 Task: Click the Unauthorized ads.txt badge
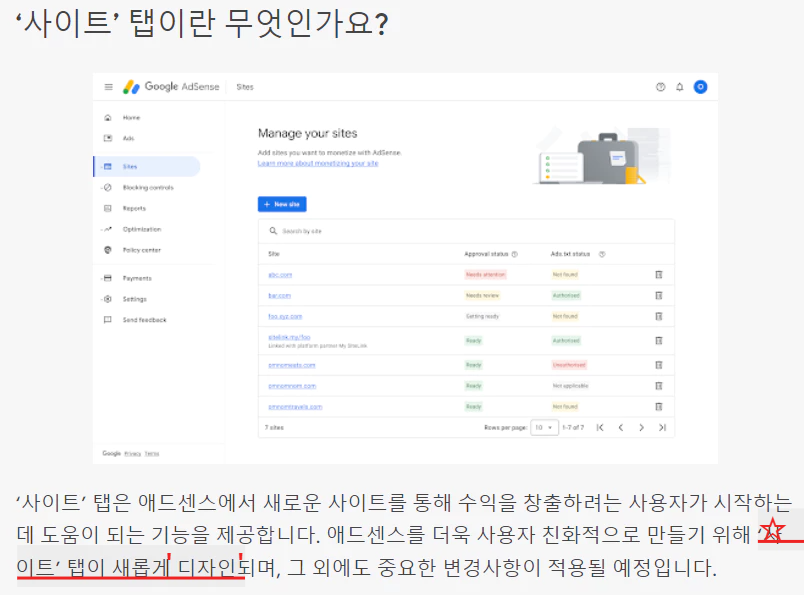click(569, 365)
